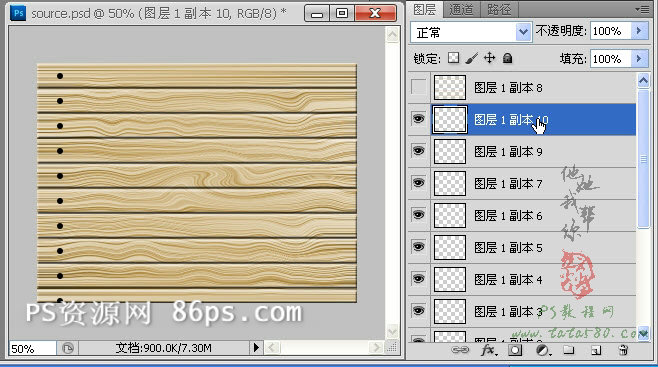Click the Photoshop Ps document icon
Screen dimensions: 658x367
click(18, 13)
